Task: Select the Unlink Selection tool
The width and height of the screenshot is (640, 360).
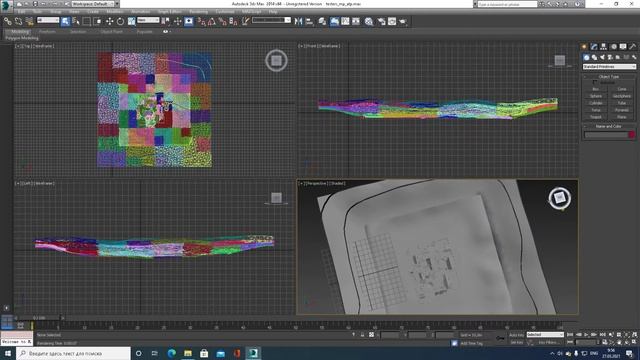Action: 18,21
